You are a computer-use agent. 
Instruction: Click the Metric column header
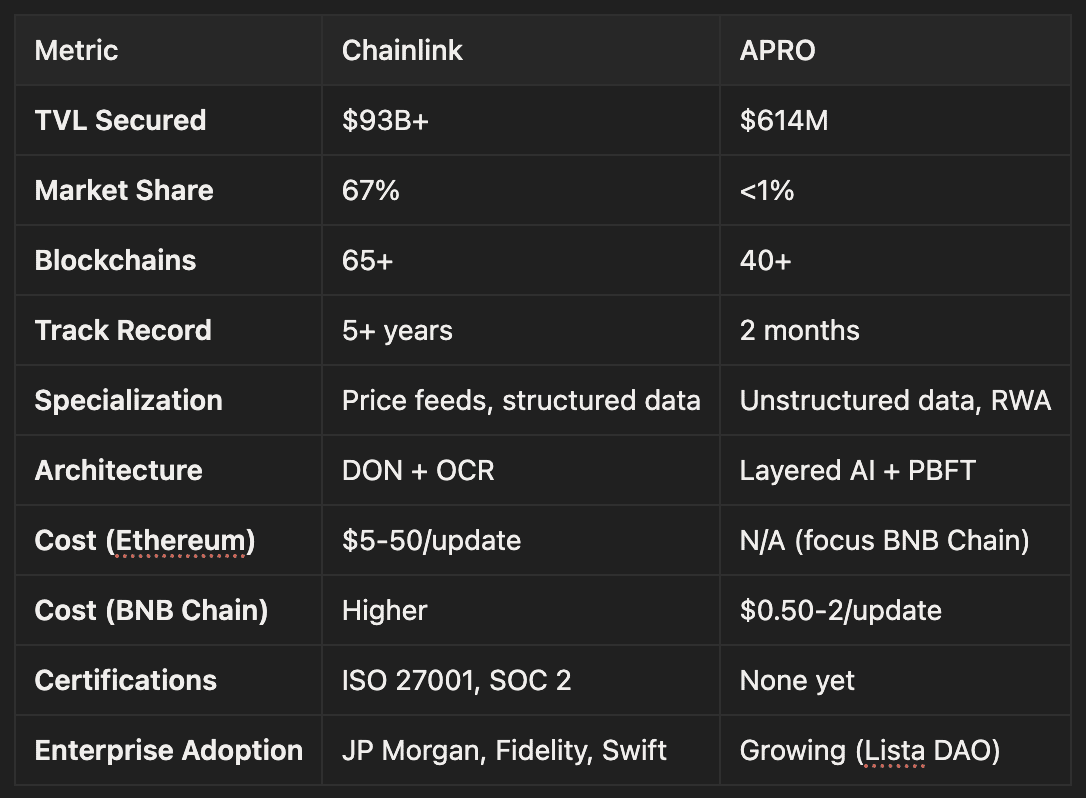pyautogui.click(x=76, y=51)
